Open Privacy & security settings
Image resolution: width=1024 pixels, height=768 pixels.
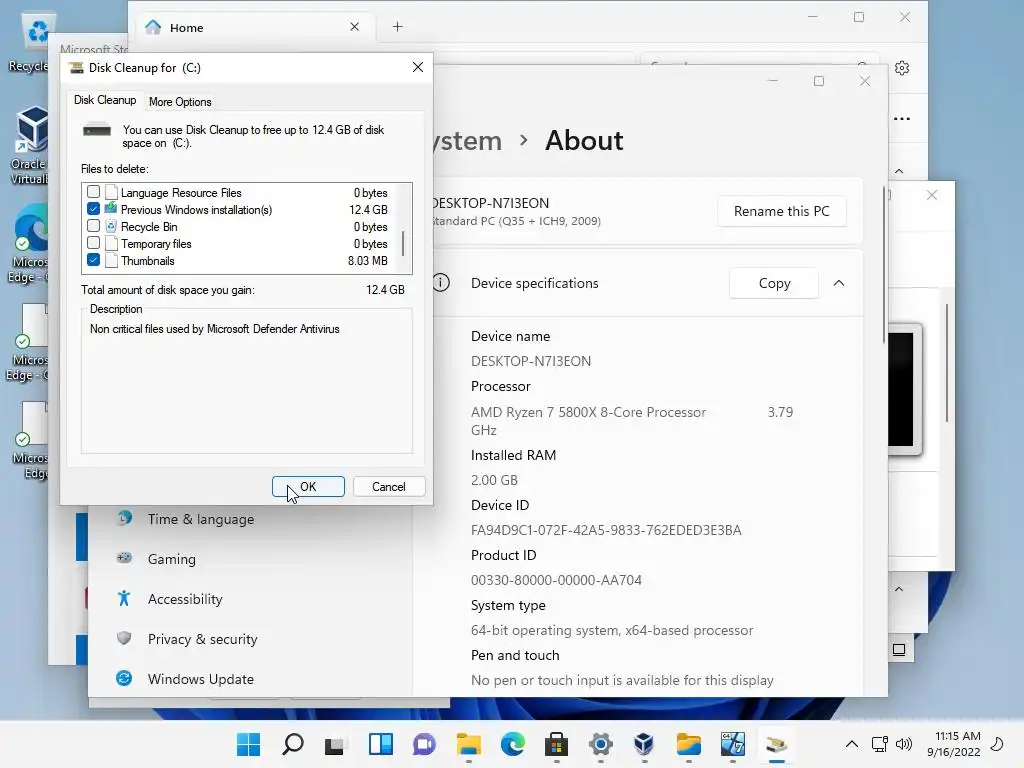click(x=202, y=639)
